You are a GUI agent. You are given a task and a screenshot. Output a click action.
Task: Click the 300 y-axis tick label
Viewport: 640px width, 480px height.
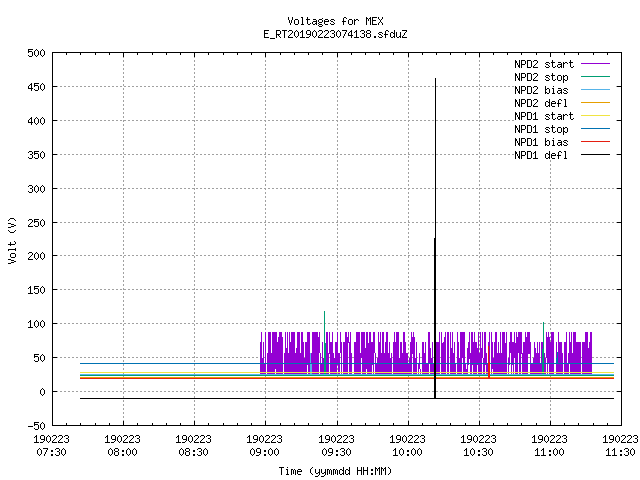point(36,189)
